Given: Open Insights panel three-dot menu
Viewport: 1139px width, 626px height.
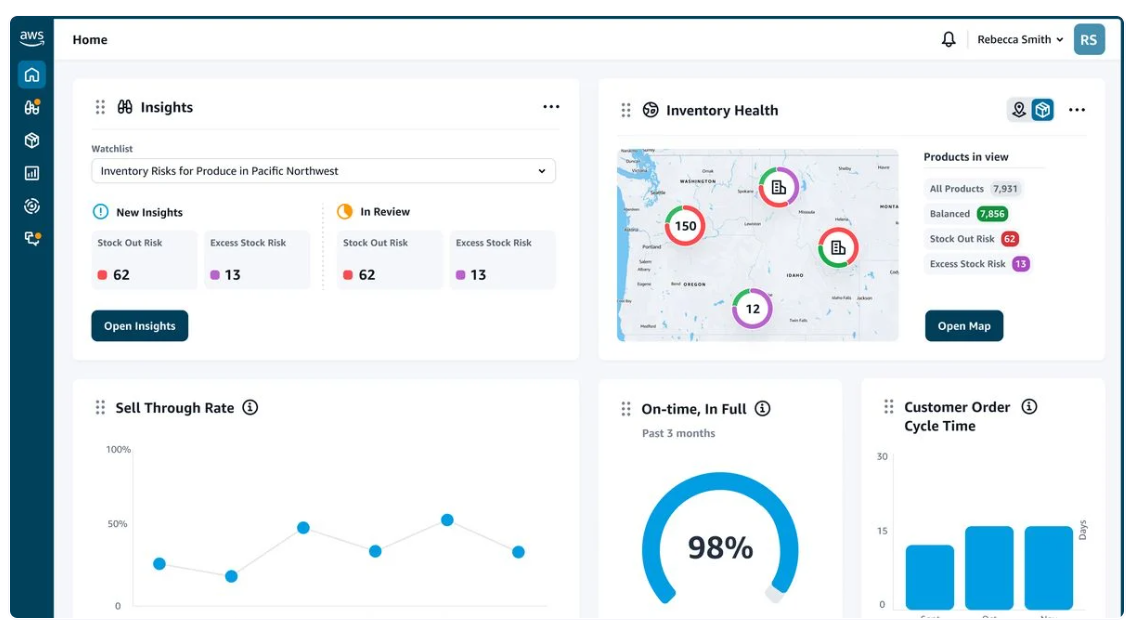Looking at the screenshot, I should [551, 107].
